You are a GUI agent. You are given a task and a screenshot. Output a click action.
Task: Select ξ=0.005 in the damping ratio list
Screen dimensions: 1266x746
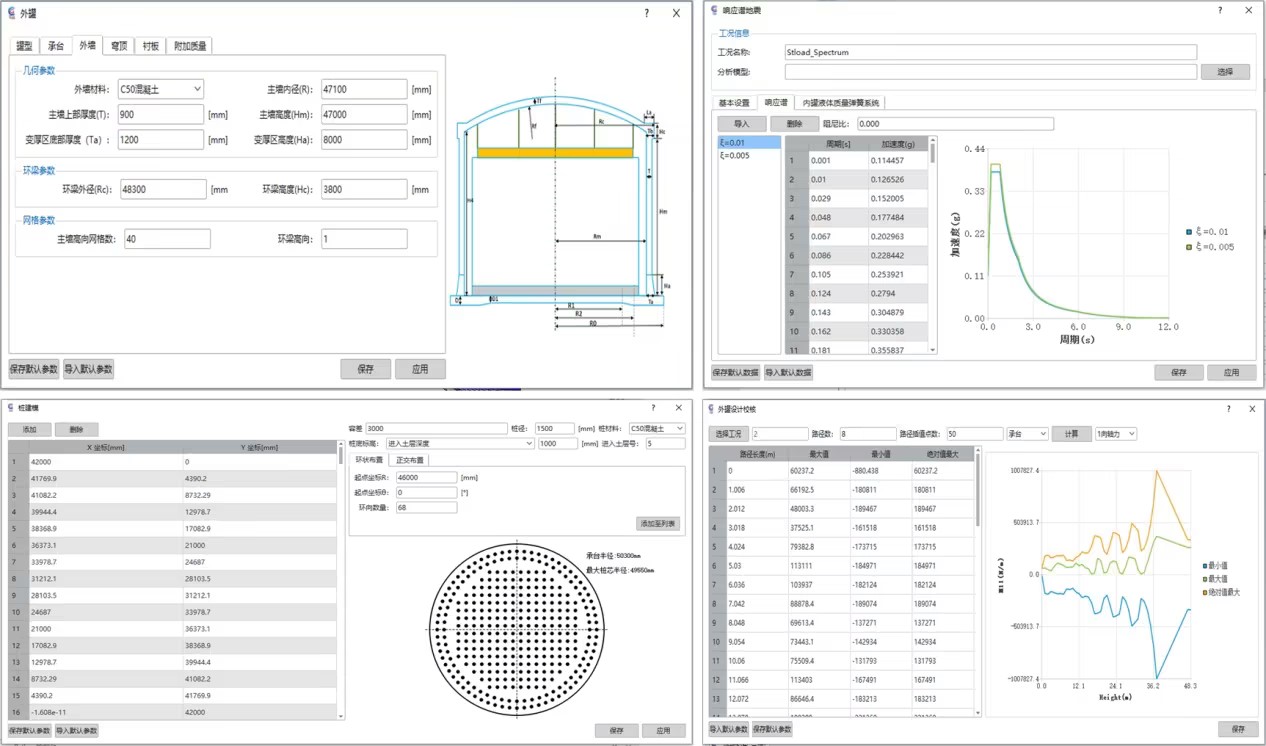tap(736, 155)
